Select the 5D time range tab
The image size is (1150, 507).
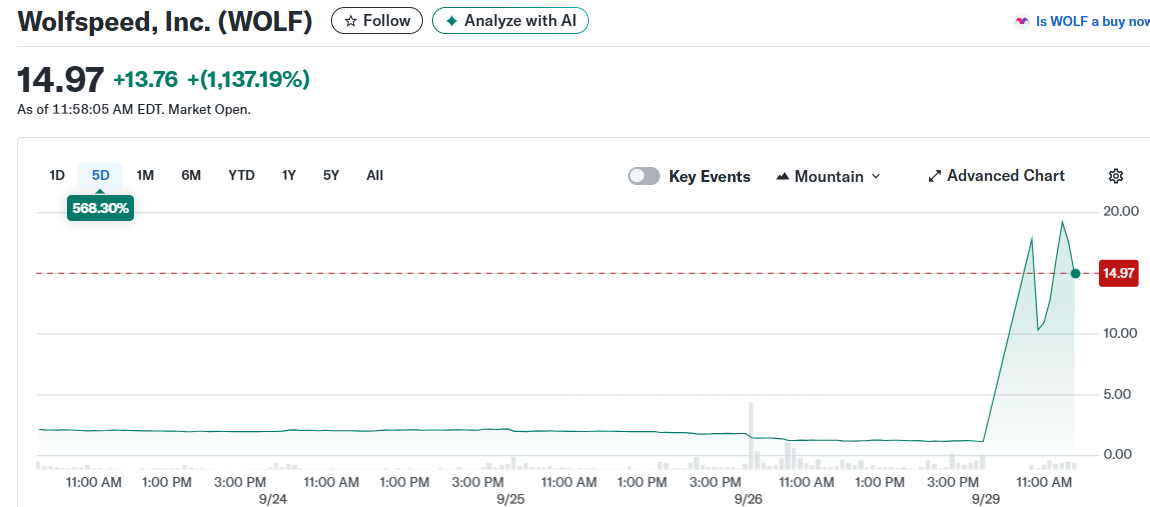coord(100,175)
